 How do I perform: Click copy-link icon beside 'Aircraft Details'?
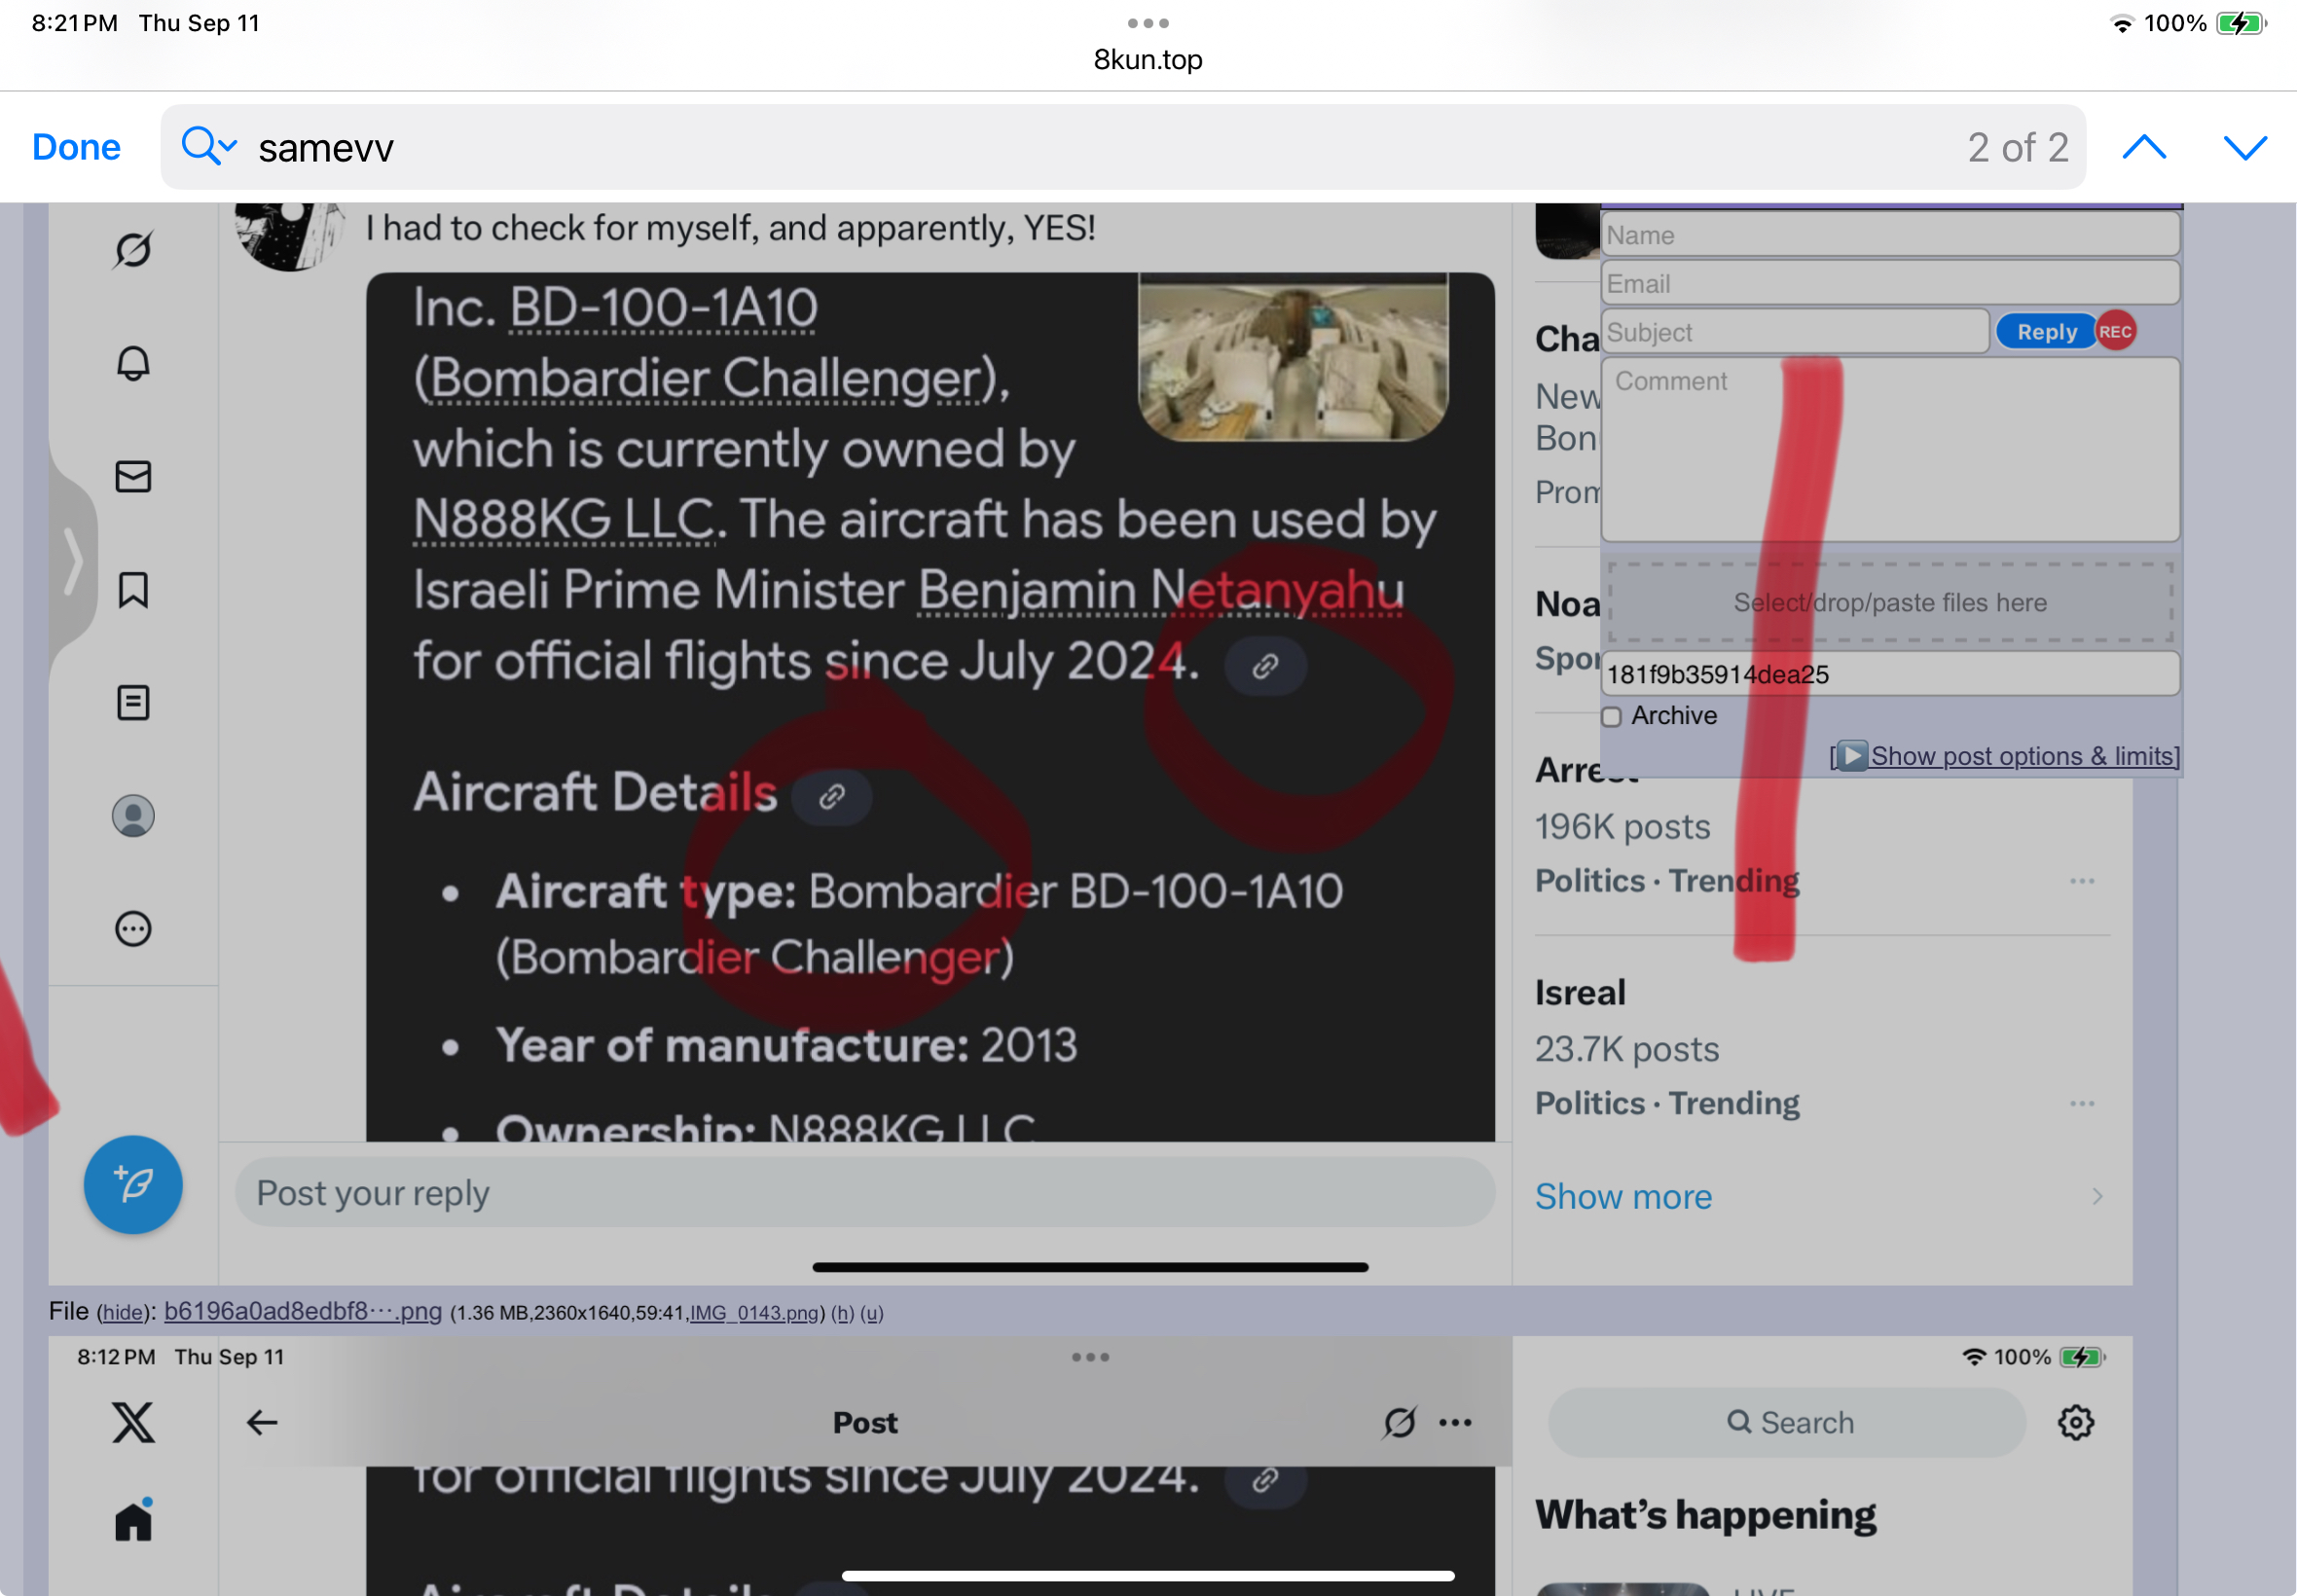[x=832, y=797]
